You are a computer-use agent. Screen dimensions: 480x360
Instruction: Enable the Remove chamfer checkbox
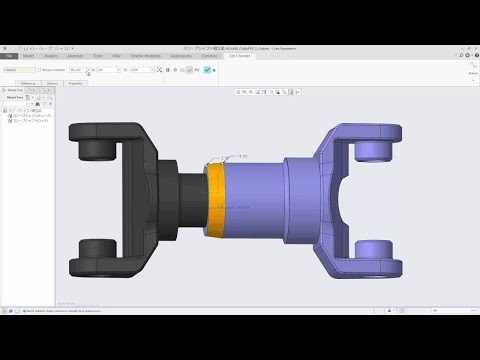tap(39, 70)
